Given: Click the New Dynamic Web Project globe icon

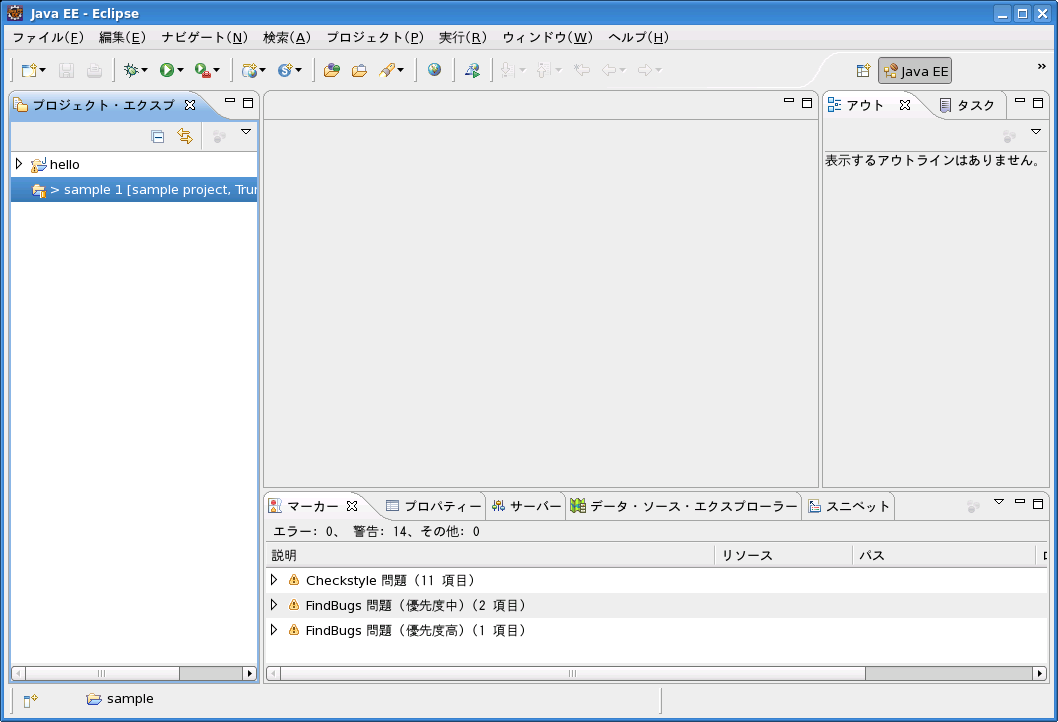Looking at the screenshot, I should [x=250, y=70].
